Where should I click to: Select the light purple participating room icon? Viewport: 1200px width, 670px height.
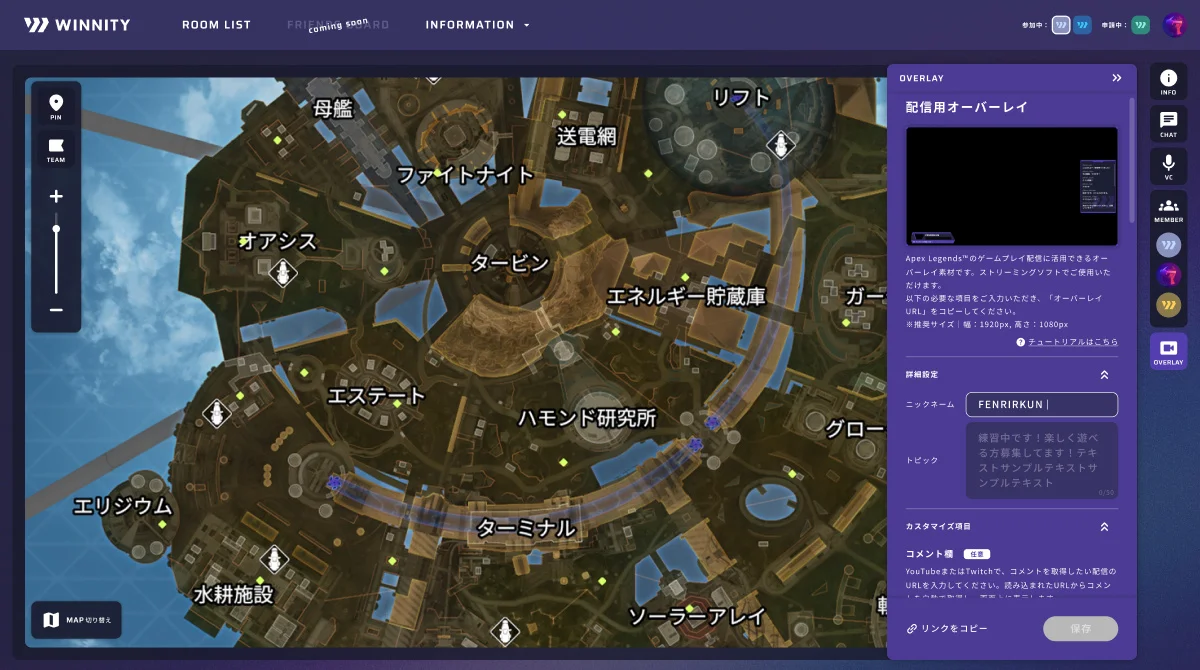[1061, 25]
